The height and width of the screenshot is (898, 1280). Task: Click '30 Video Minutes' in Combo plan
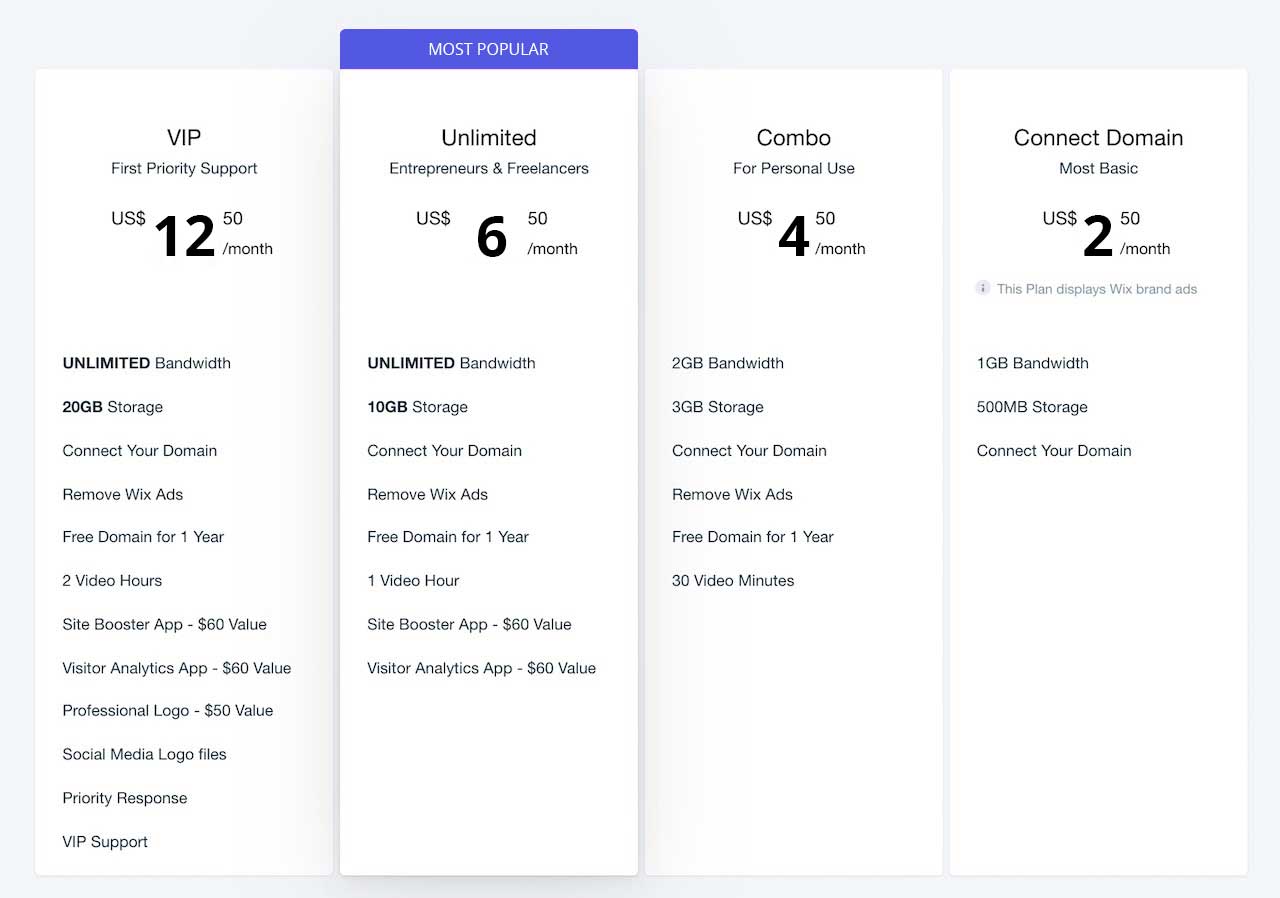[733, 581]
